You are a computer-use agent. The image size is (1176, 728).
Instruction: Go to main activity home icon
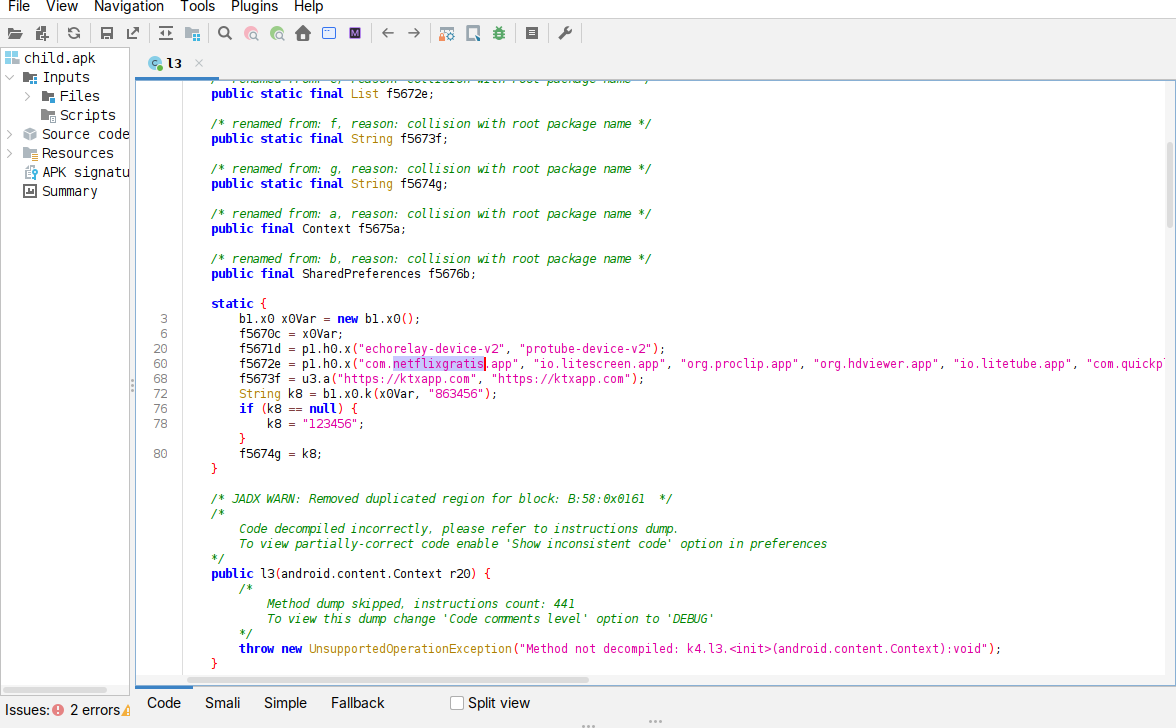click(x=303, y=33)
